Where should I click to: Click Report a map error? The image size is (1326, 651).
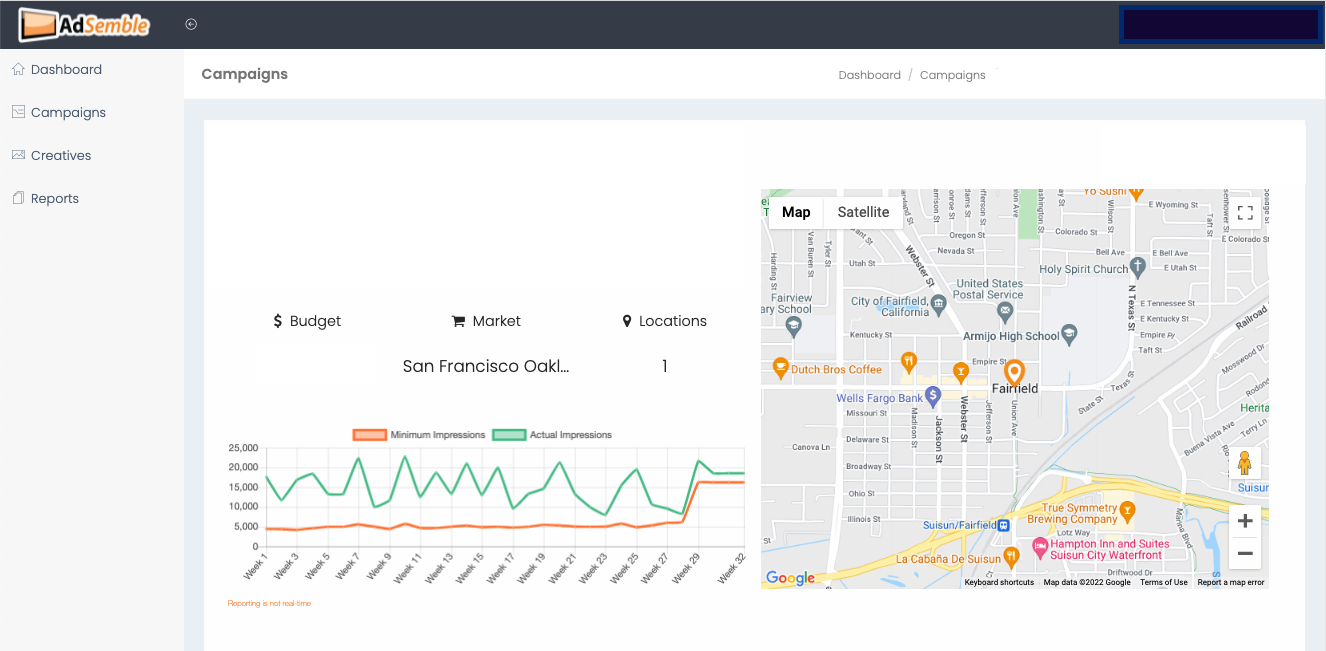(x=1231, y=582)
